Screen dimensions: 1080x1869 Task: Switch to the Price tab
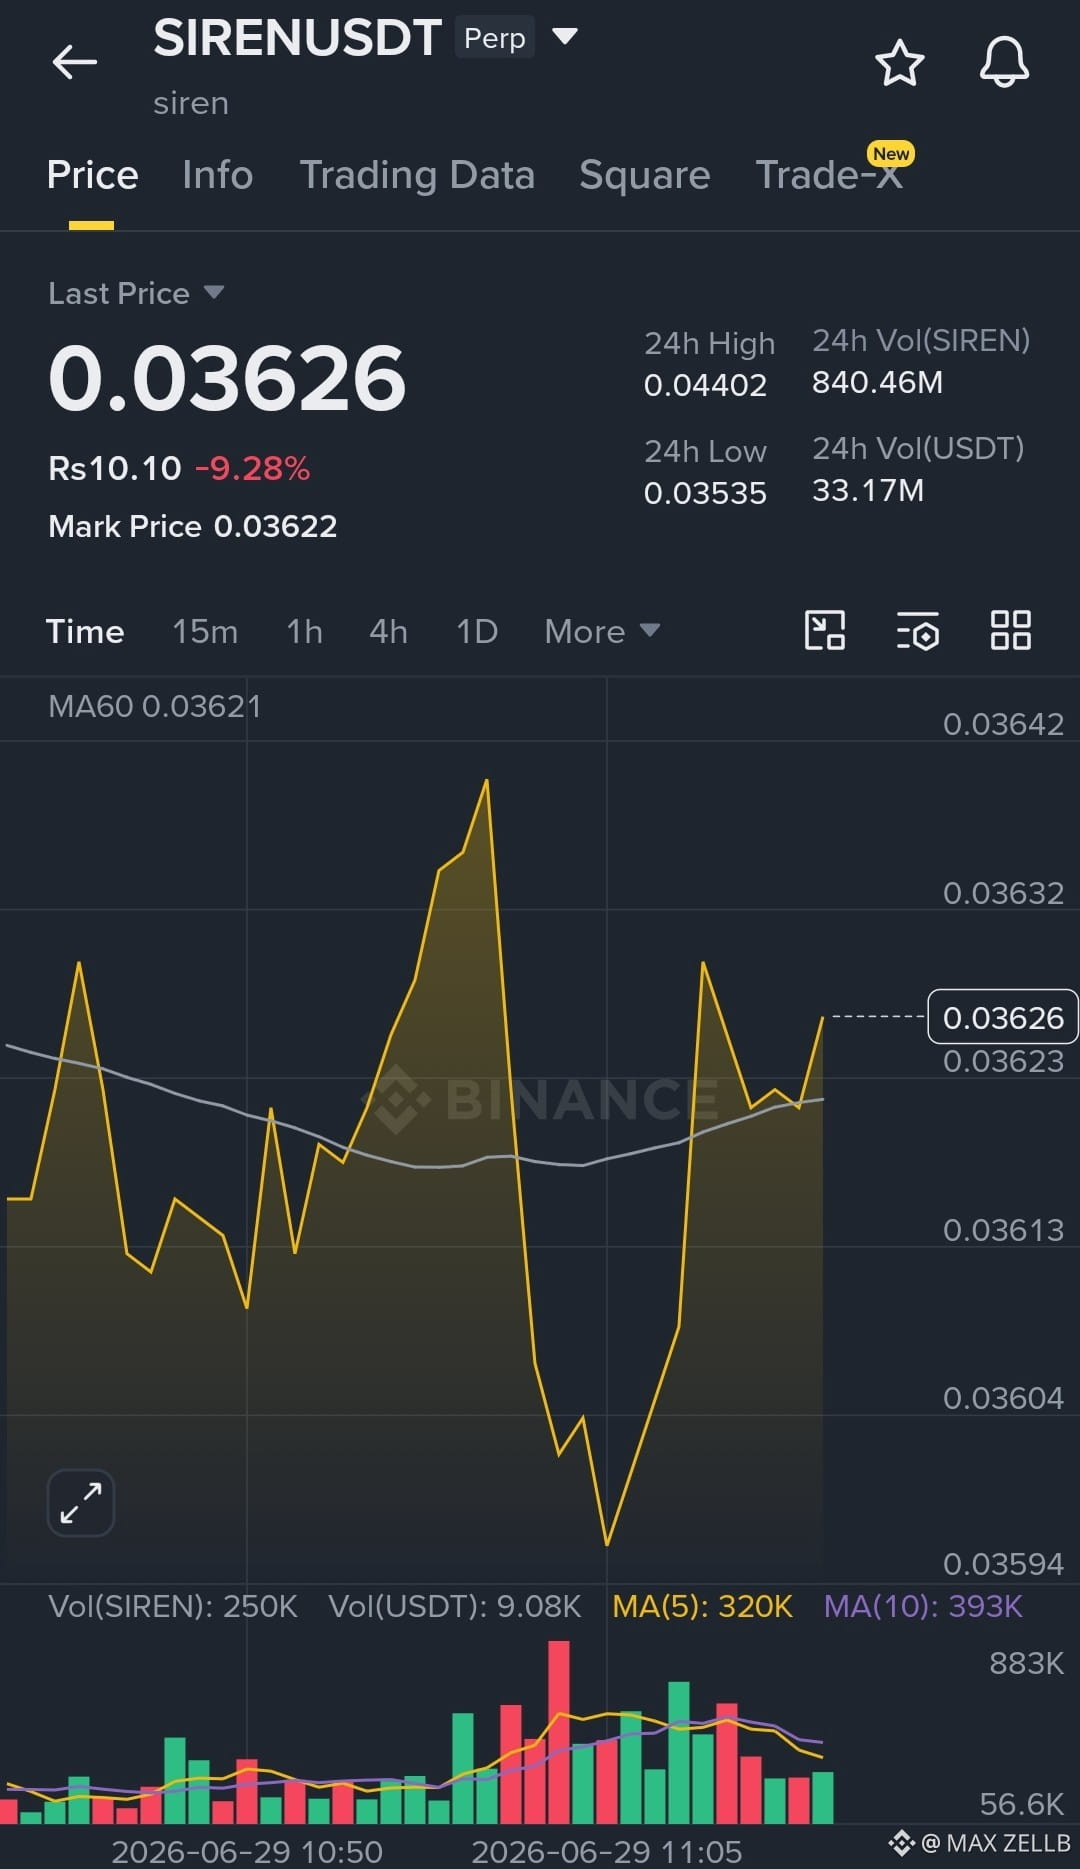(x=92, y=175)
